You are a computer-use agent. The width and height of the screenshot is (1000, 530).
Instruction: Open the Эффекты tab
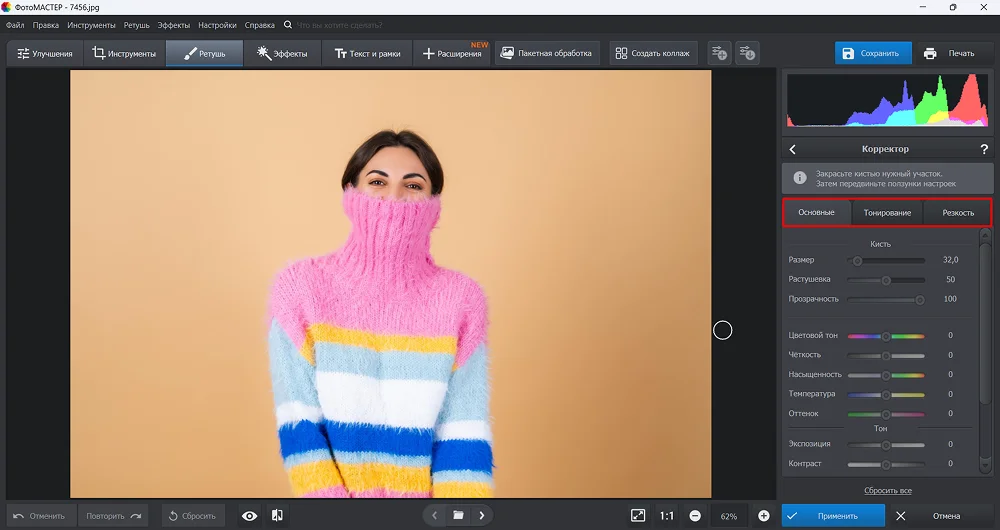point(282,54)
